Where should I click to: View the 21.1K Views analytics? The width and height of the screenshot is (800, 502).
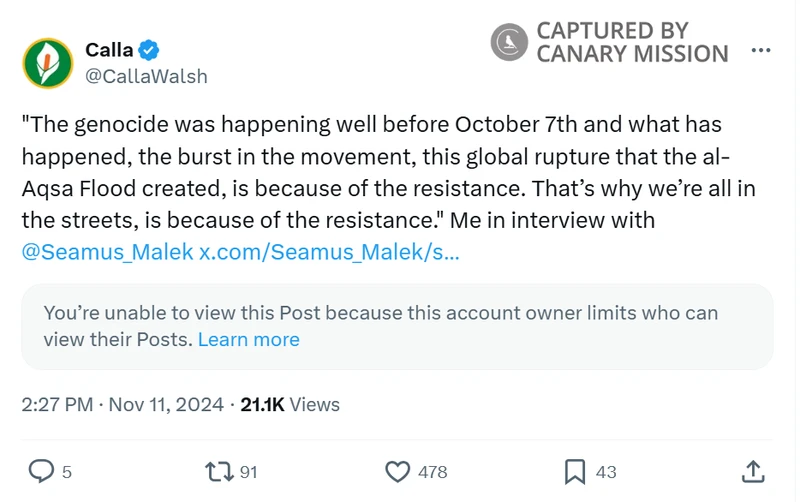290,405
